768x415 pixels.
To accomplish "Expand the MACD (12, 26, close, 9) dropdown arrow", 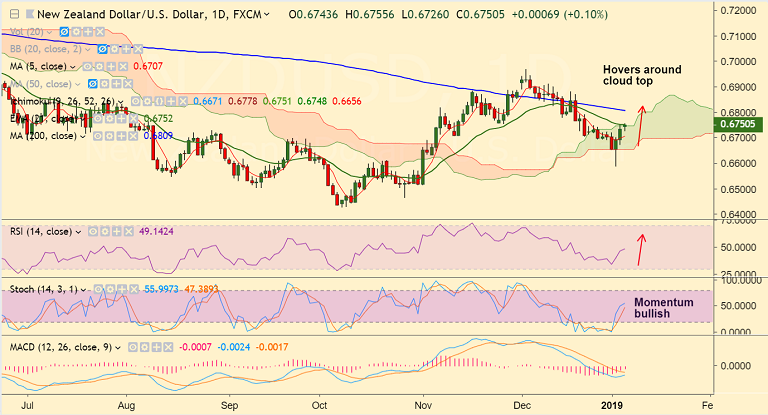I will pos(118,348).
